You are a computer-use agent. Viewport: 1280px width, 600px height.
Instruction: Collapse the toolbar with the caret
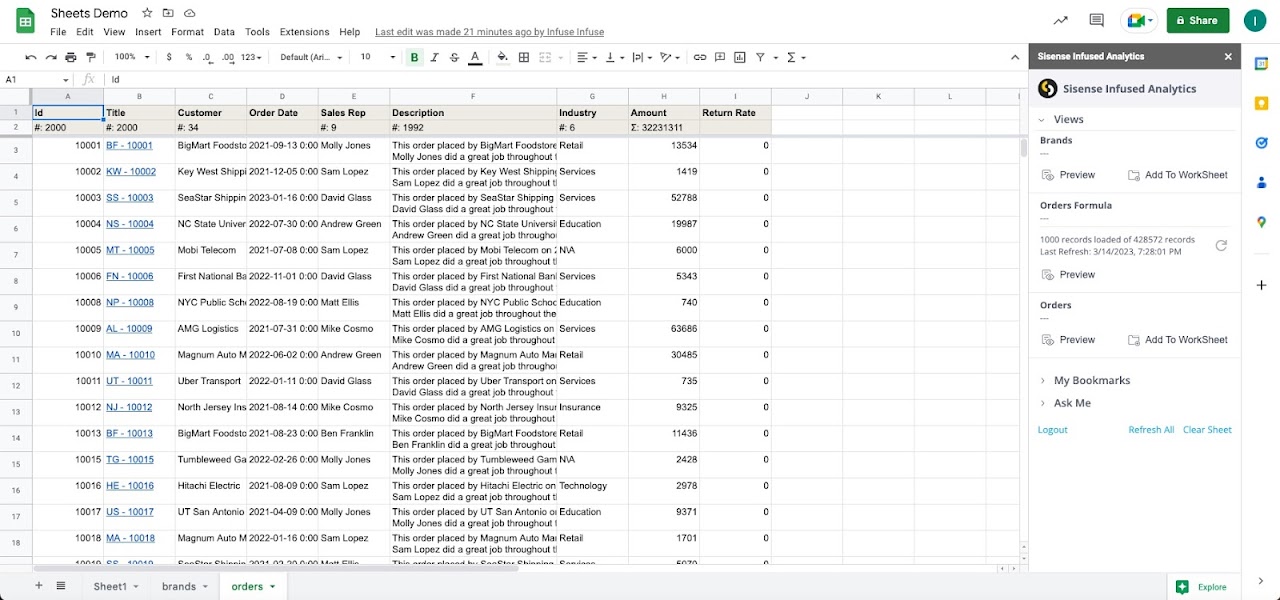coord(1016,58)
